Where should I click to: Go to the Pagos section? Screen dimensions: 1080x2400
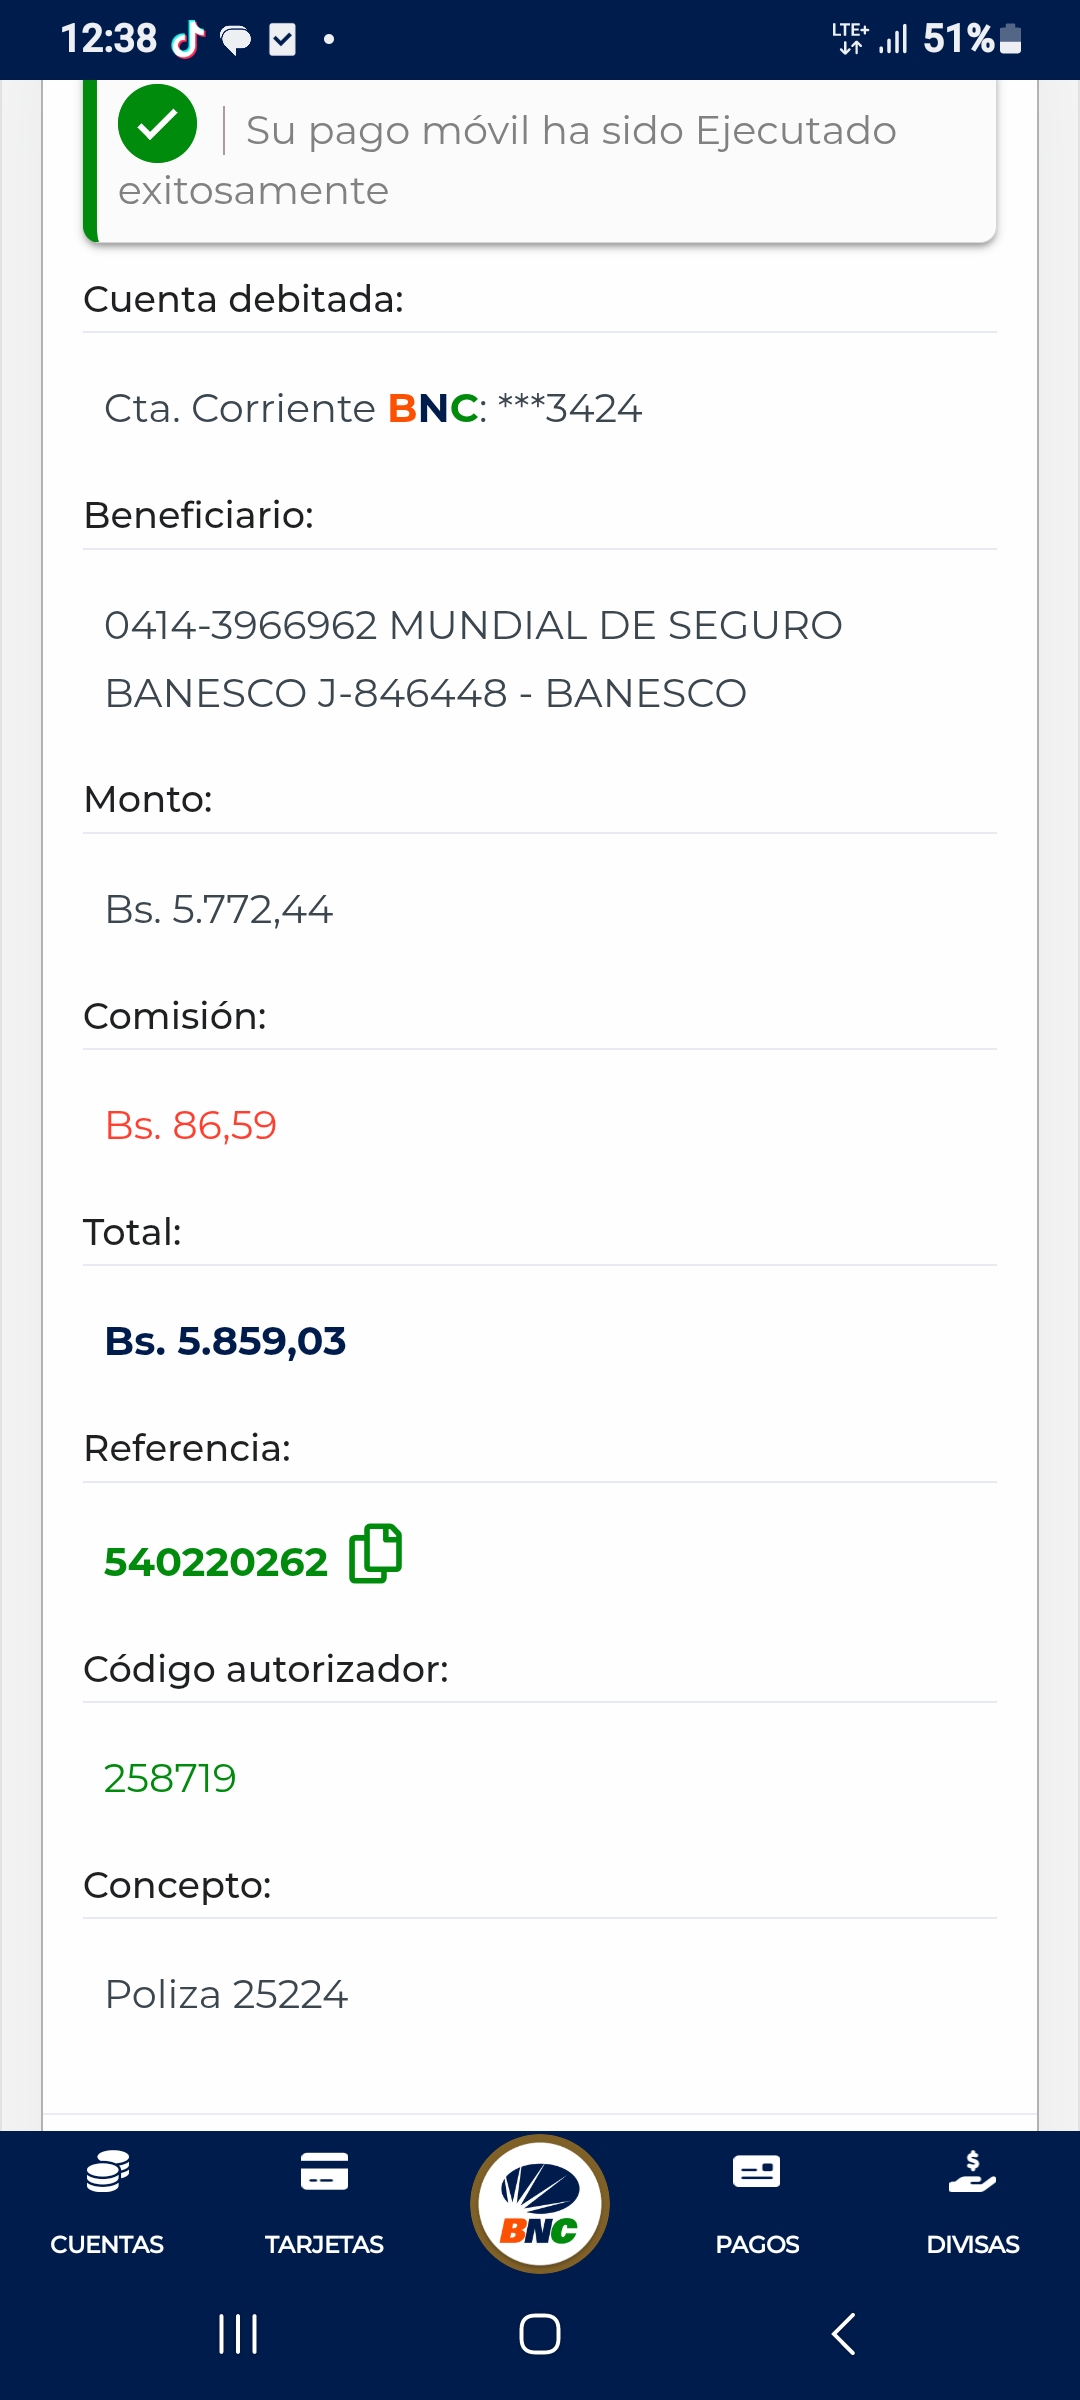coord(757,2200)
